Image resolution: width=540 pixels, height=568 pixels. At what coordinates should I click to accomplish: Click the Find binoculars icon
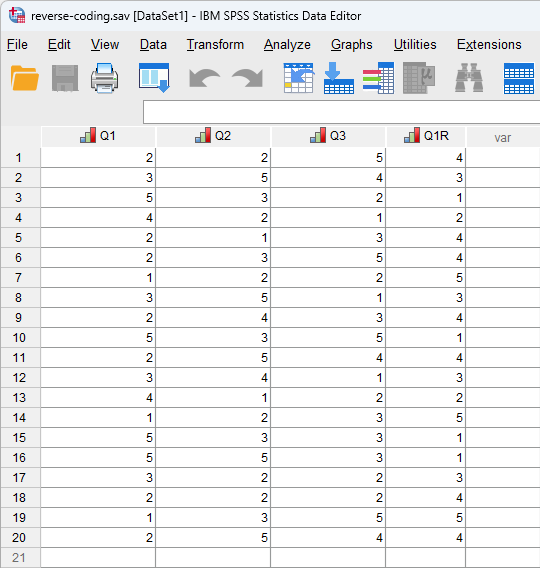[x=469, y=78]
